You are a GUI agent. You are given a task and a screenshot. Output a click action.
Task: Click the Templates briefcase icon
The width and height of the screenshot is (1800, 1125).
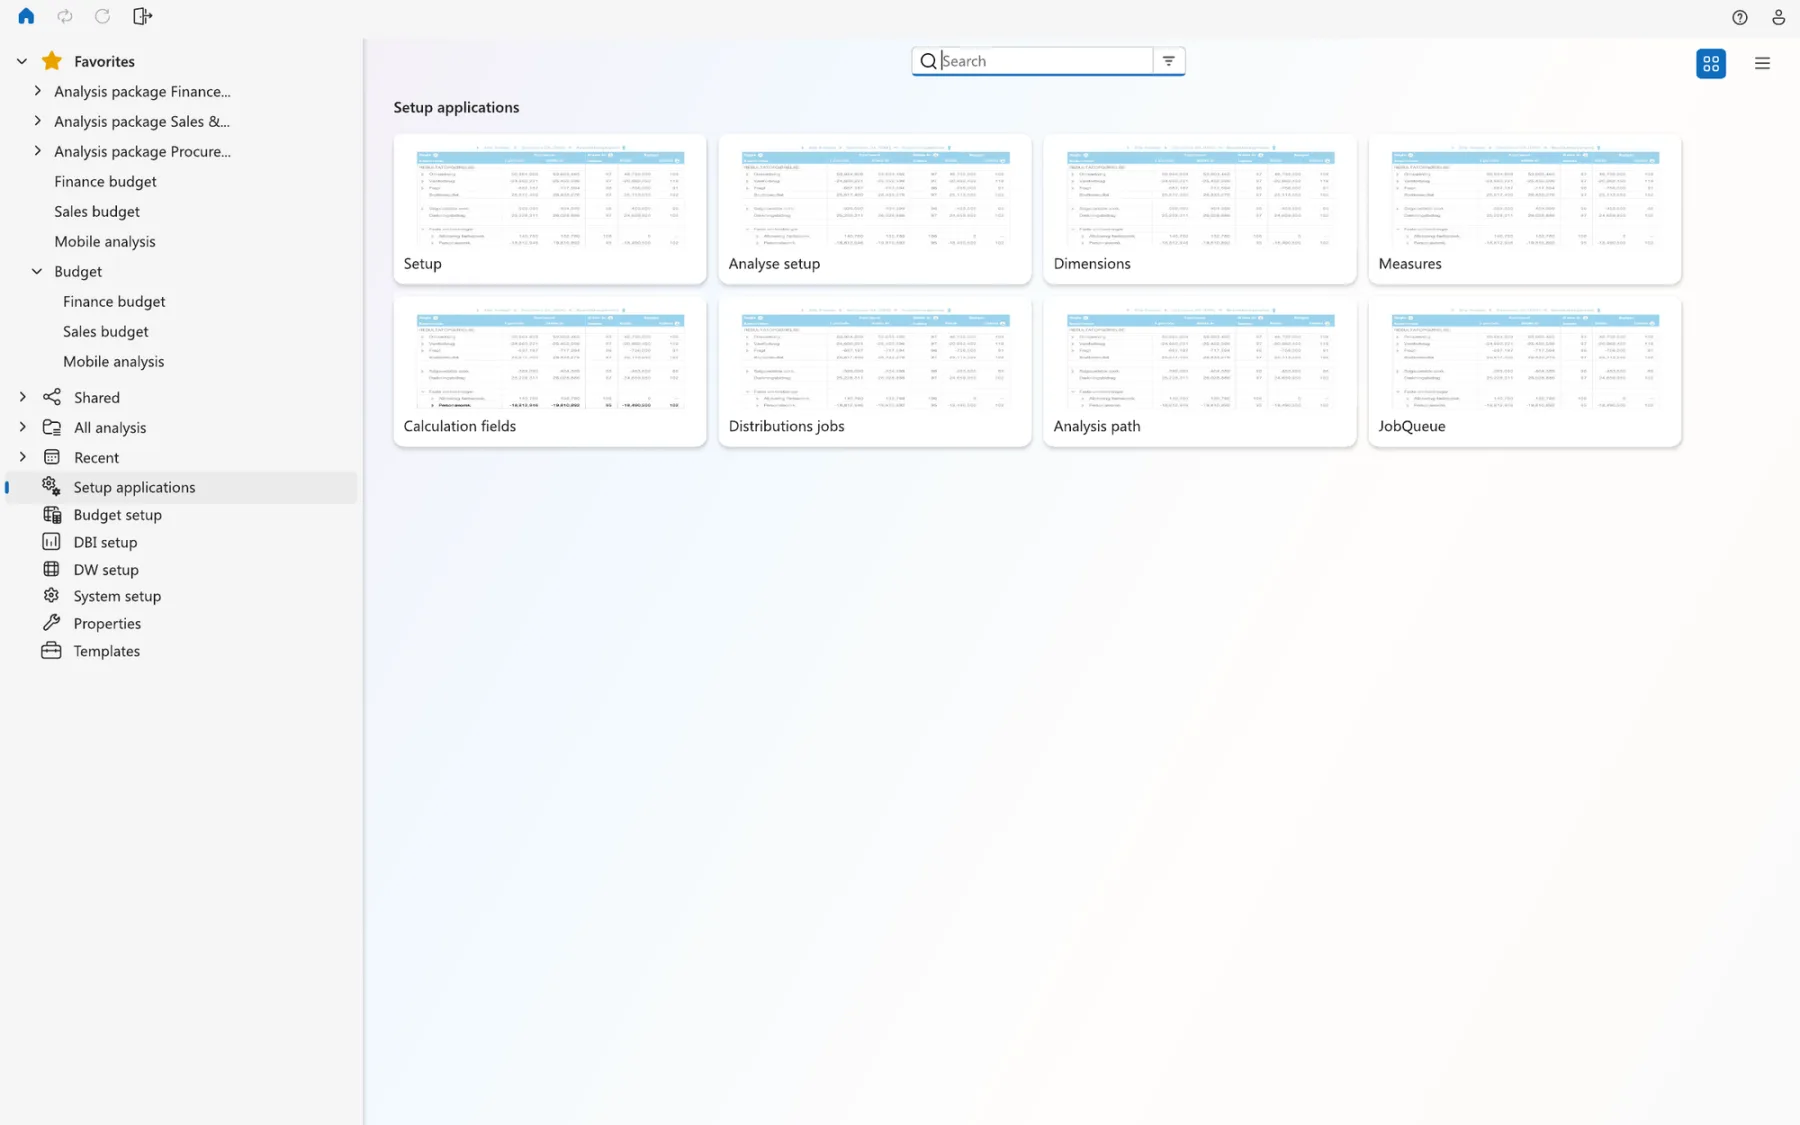[x=51, y=650]
